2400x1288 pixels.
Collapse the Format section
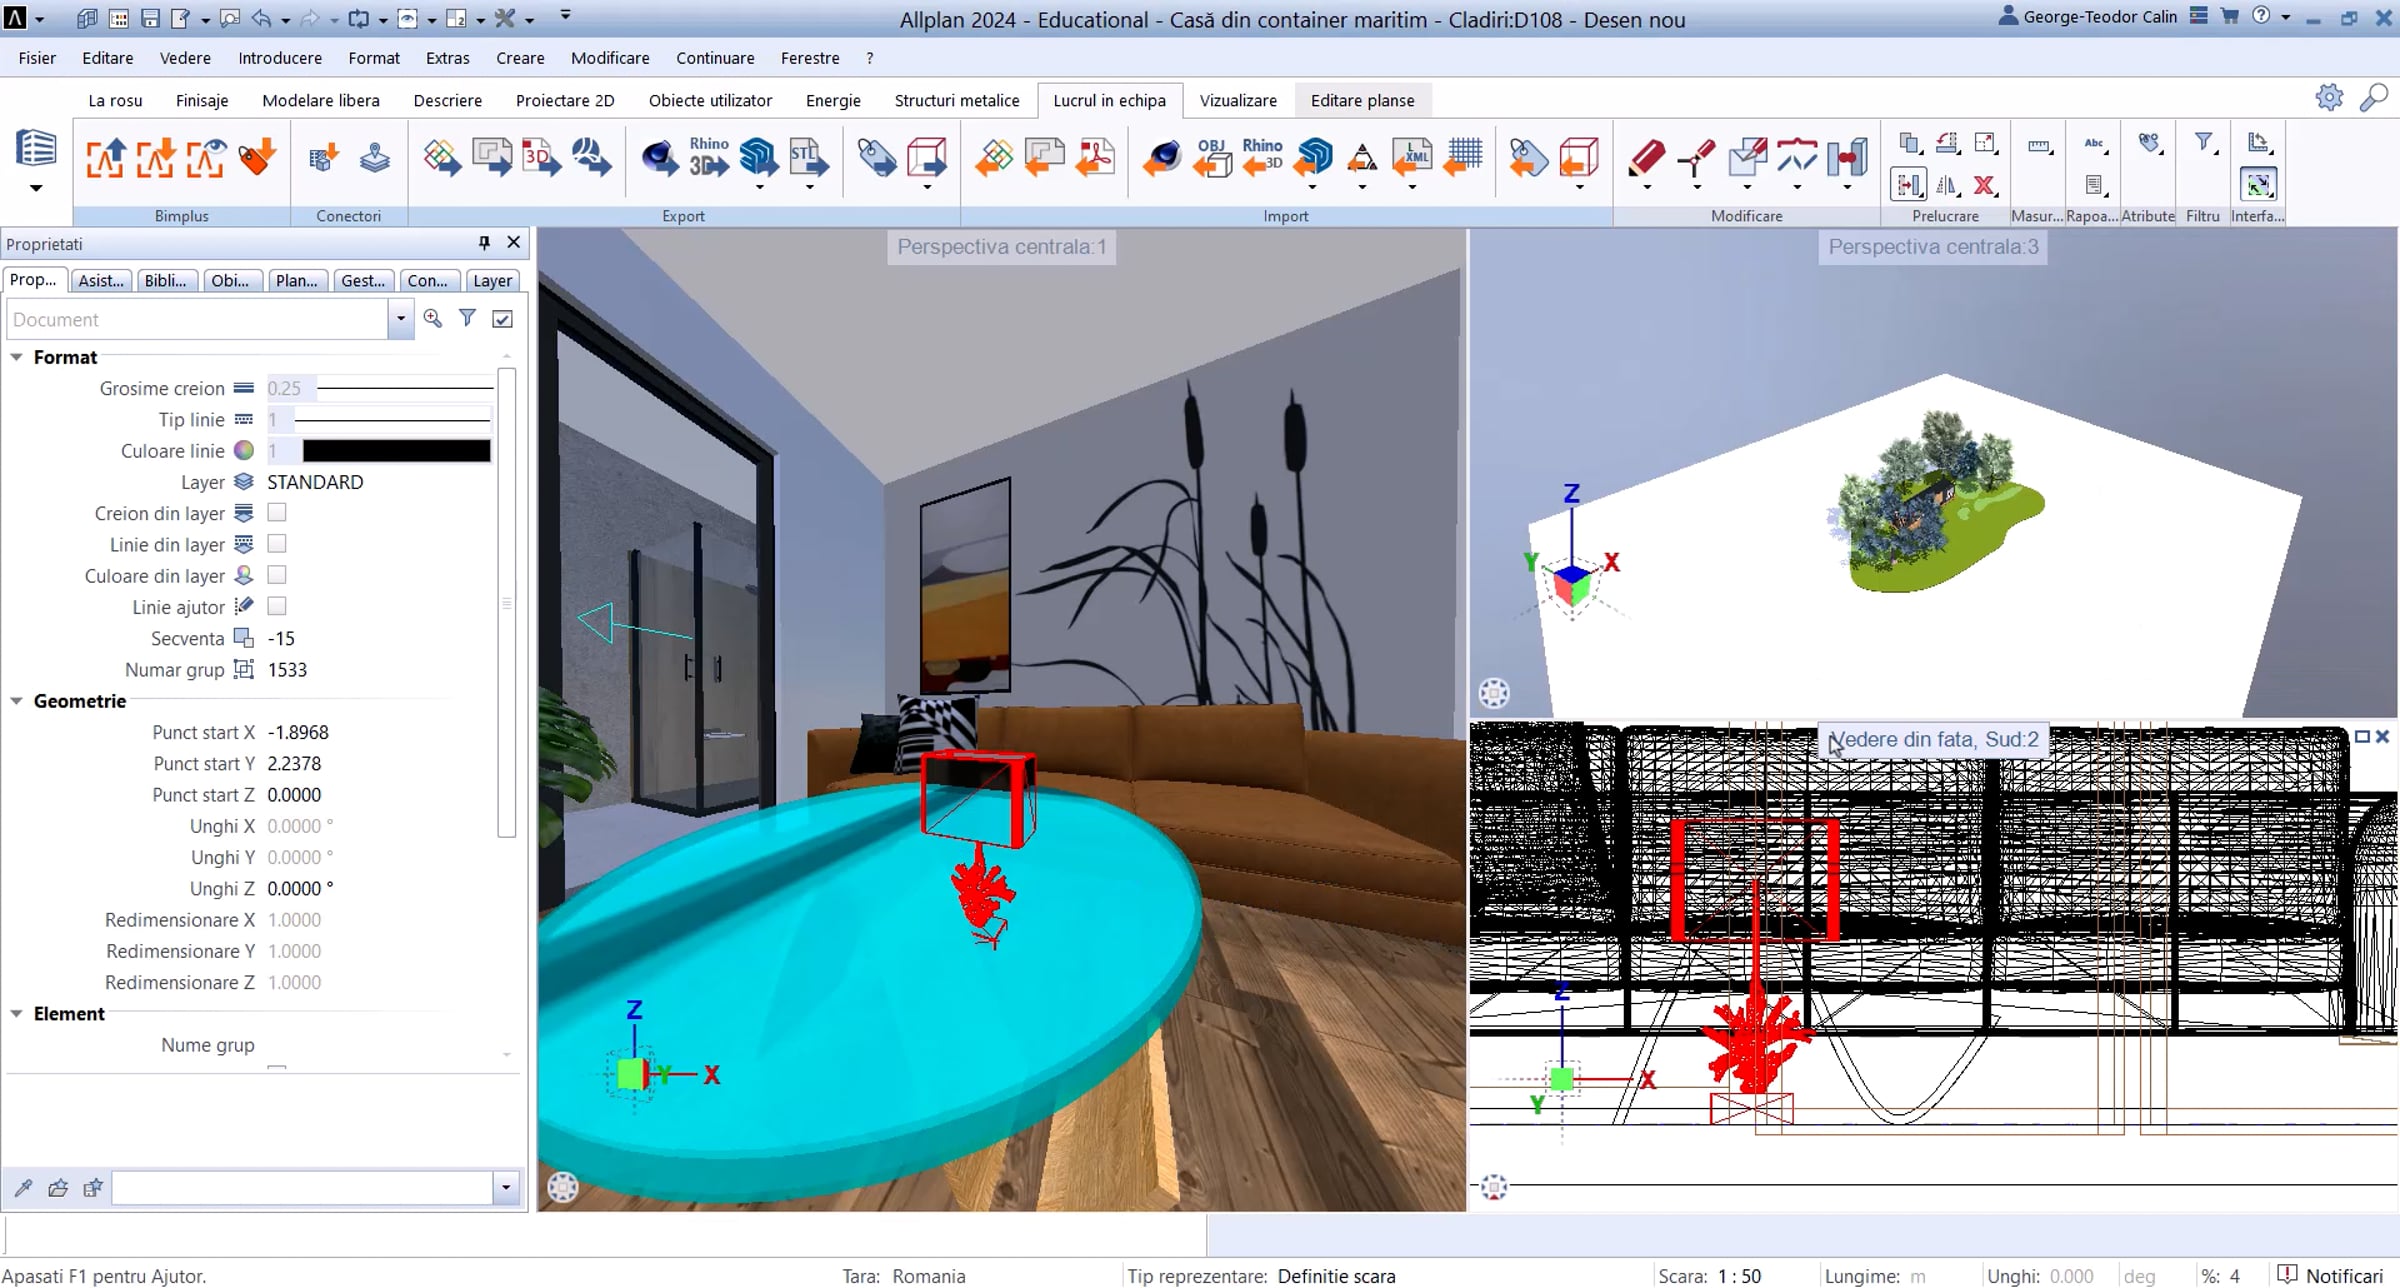[17, 357]
